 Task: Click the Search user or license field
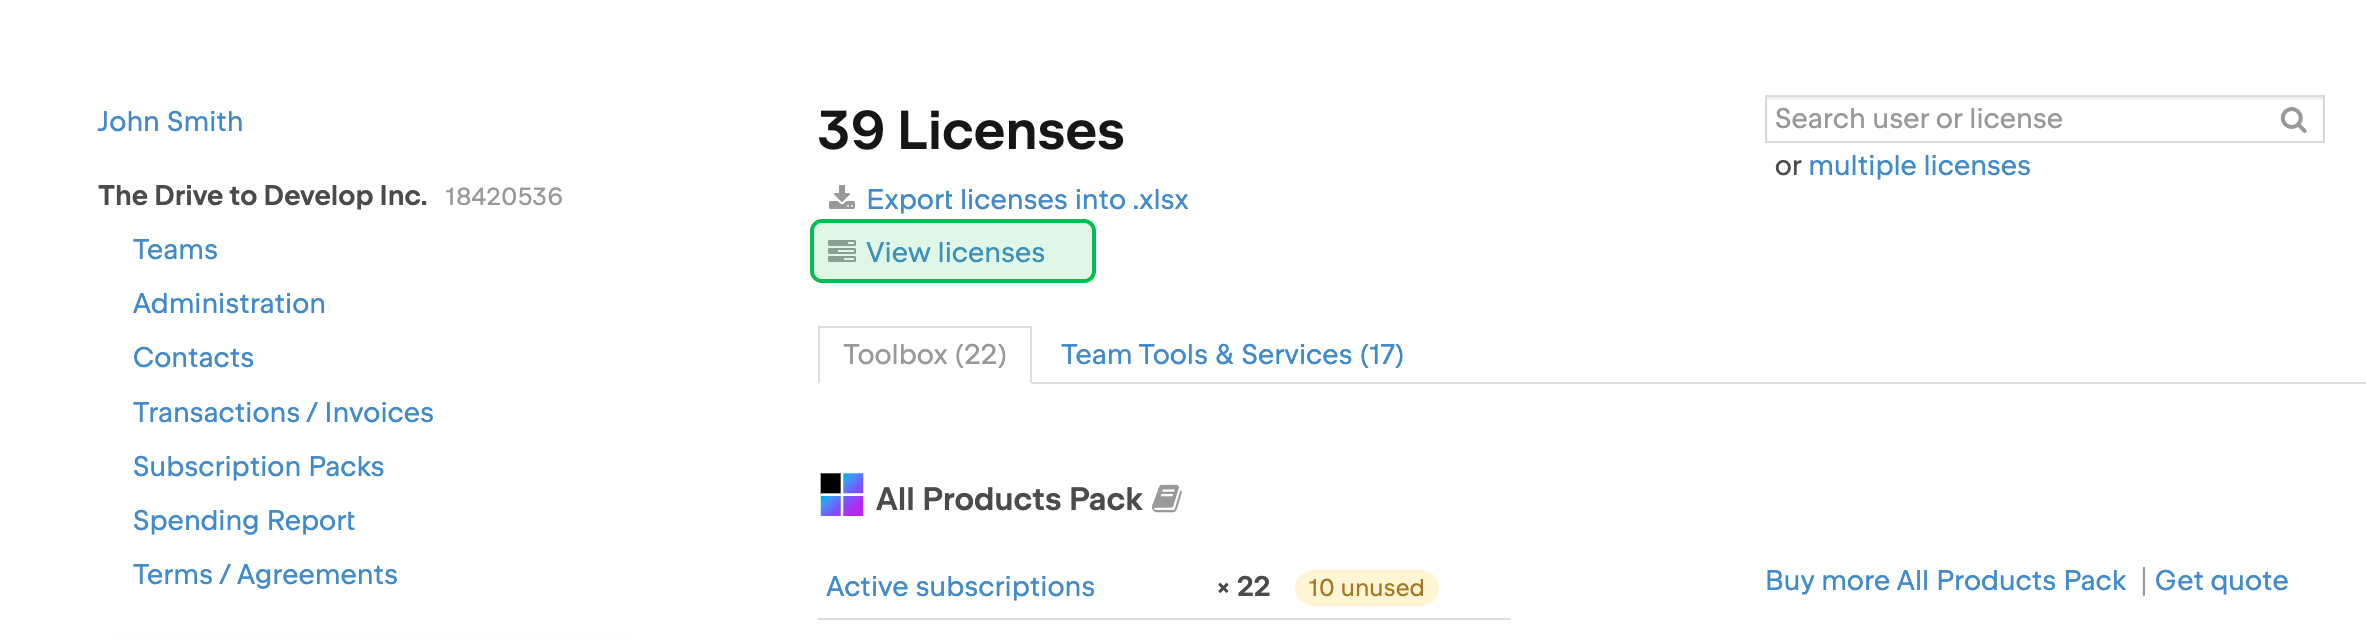(x=2000, y=118)
